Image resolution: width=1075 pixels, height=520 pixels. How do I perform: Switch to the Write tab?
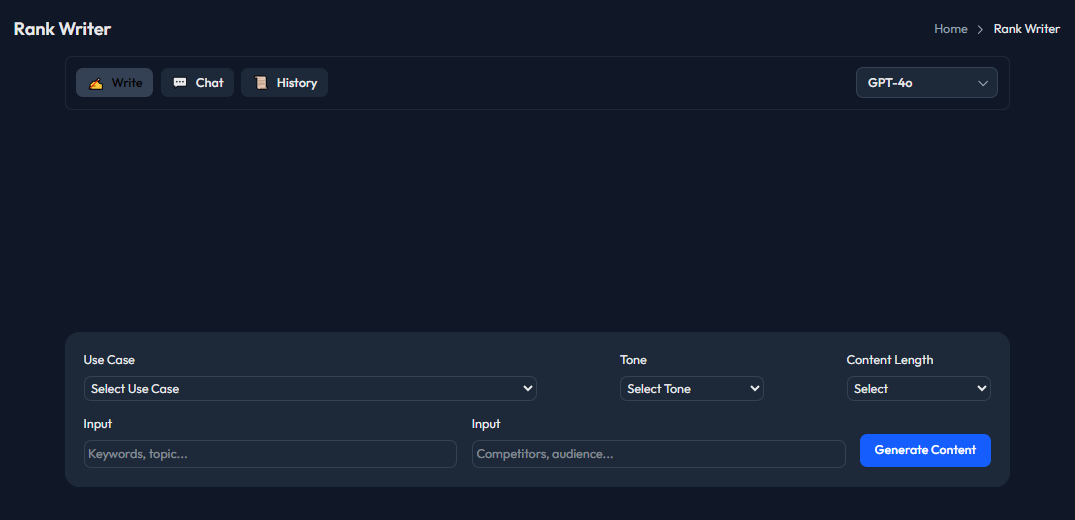(115, 83)
